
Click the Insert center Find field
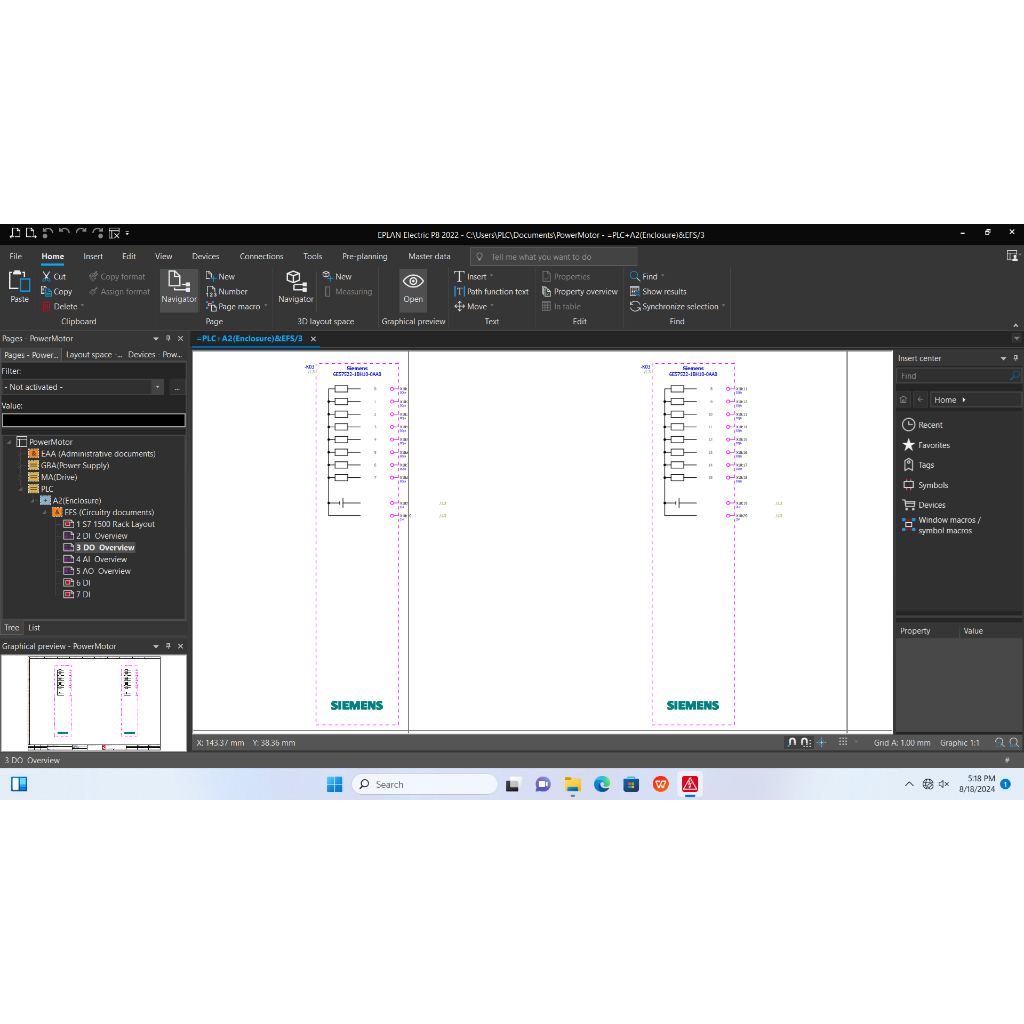959,376
